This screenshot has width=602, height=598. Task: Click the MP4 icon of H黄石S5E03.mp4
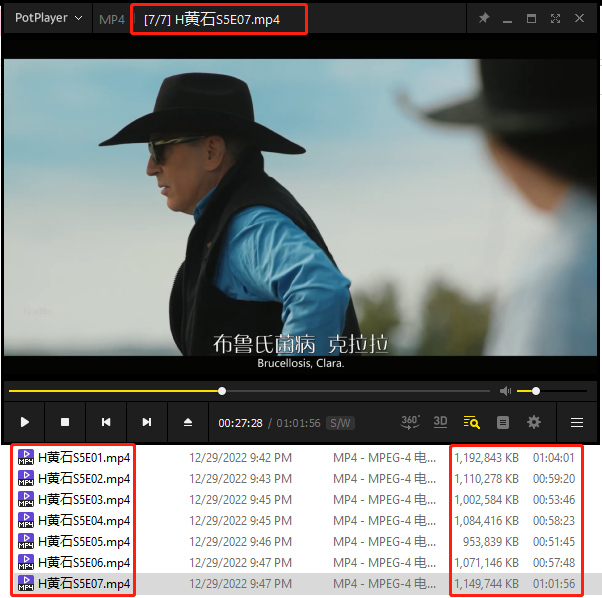coord(26,499)
